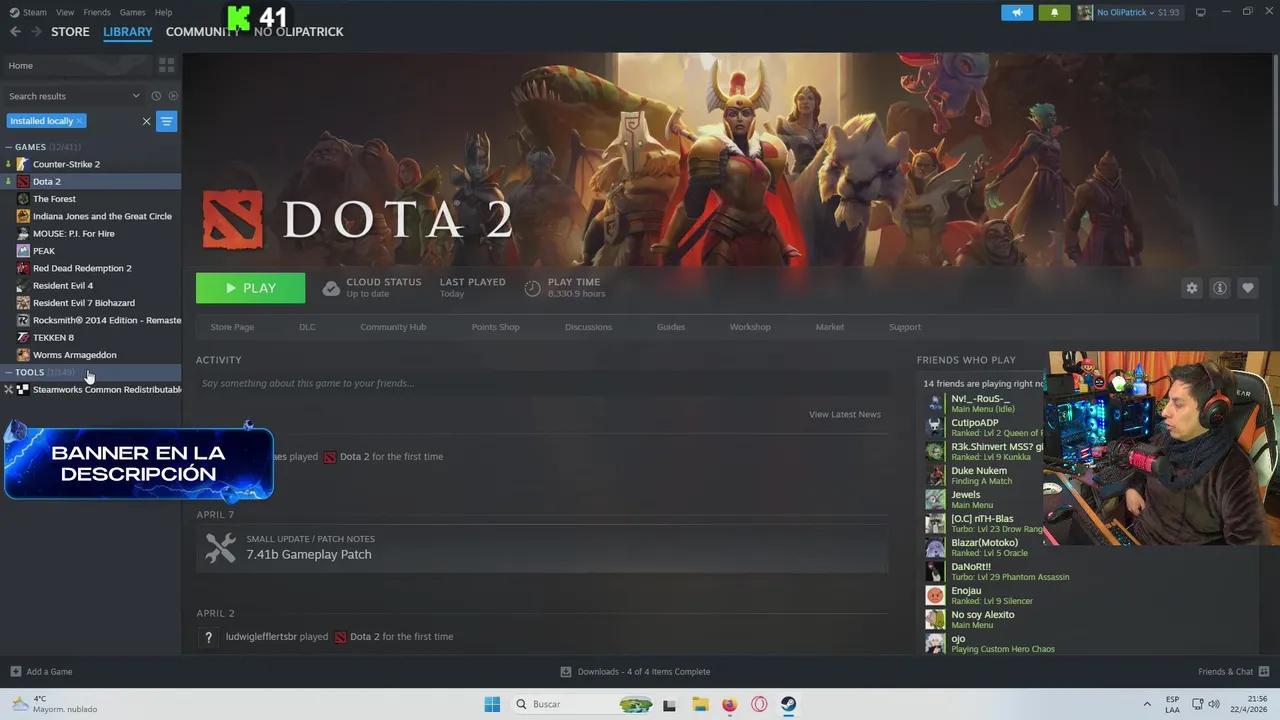Screen dimensions: 1280x720
Task: Click the TEKKEN 8 game icon
Action: point(23,337)
